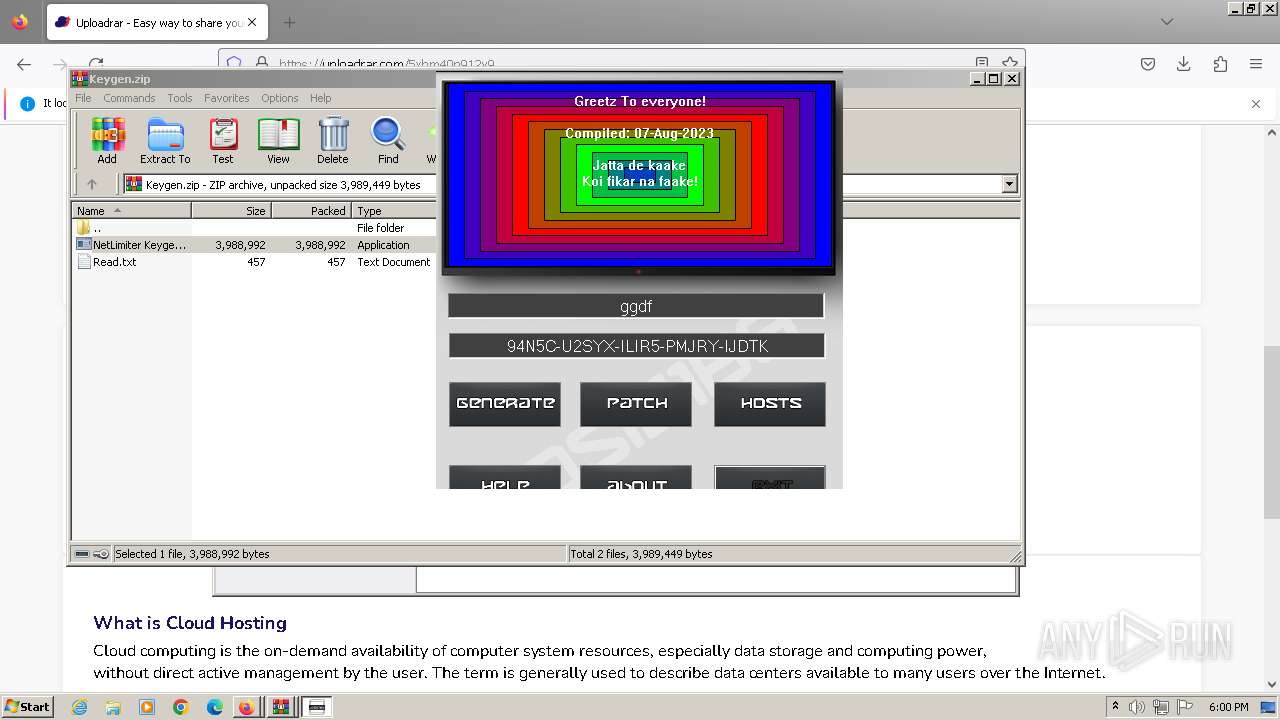Viewport: 1280px width, 720px height.
Task: Open File Explorer from the taskbar
Action: [113, 707]
